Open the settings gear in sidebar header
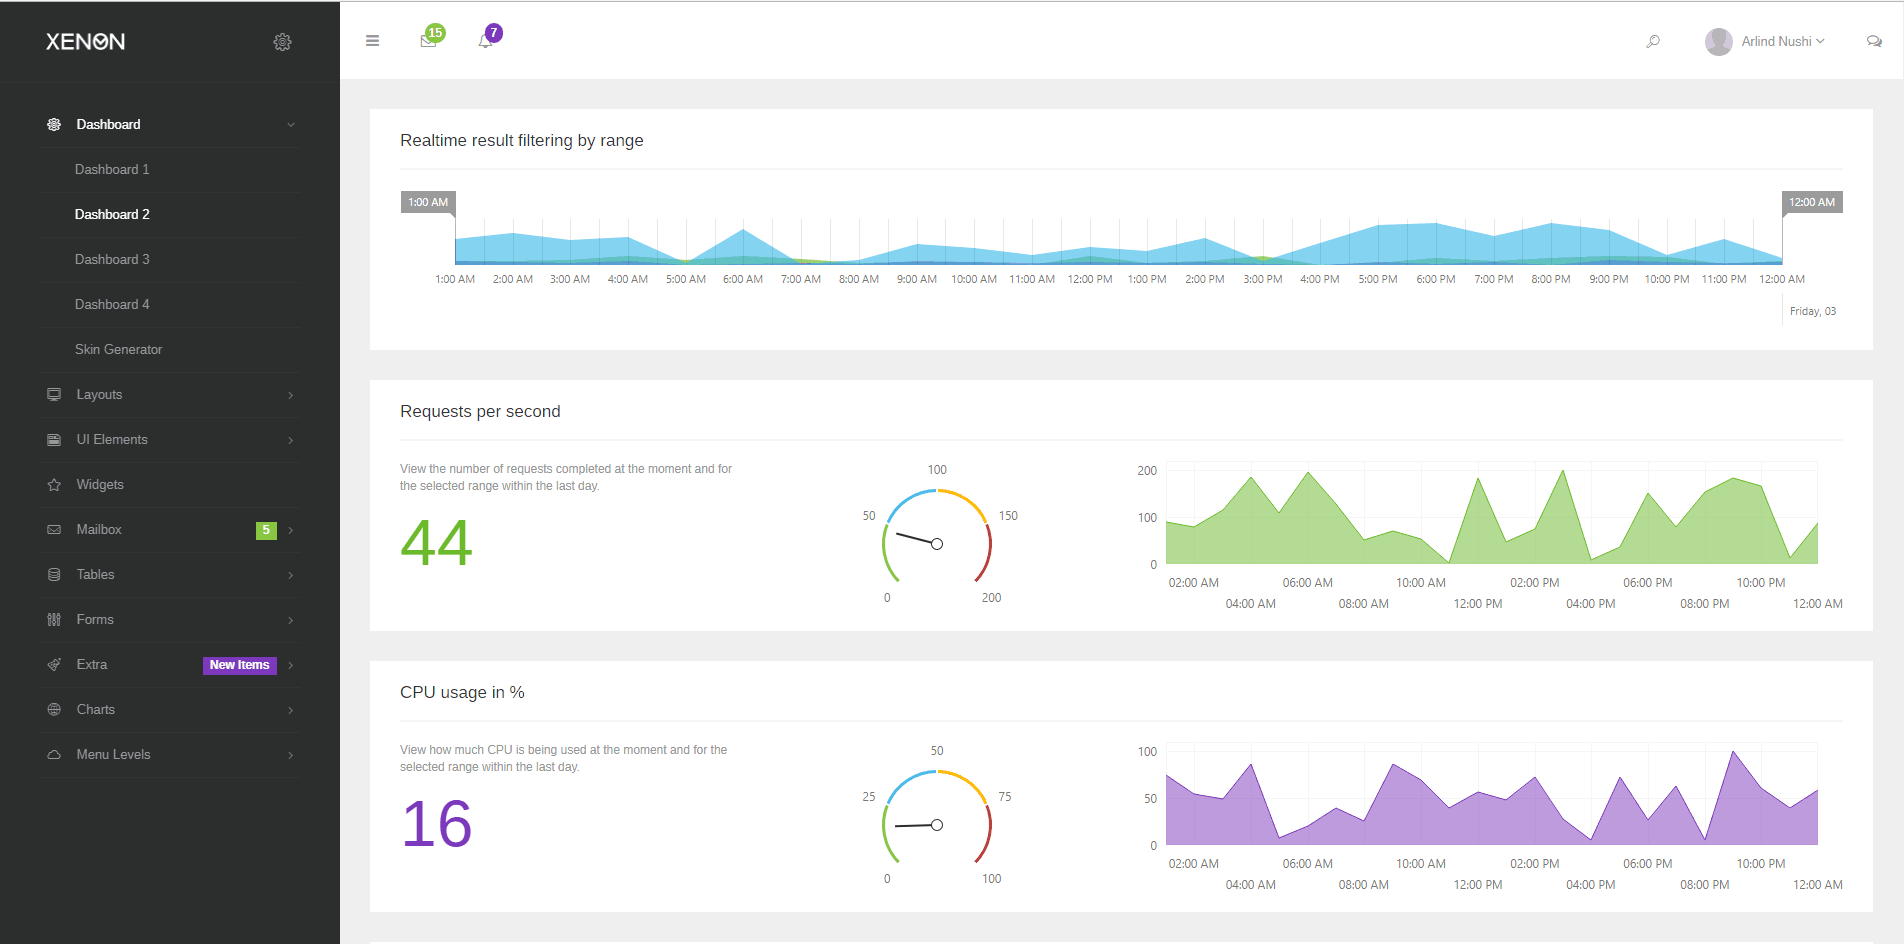The image size is (1904, 944). 282,42
